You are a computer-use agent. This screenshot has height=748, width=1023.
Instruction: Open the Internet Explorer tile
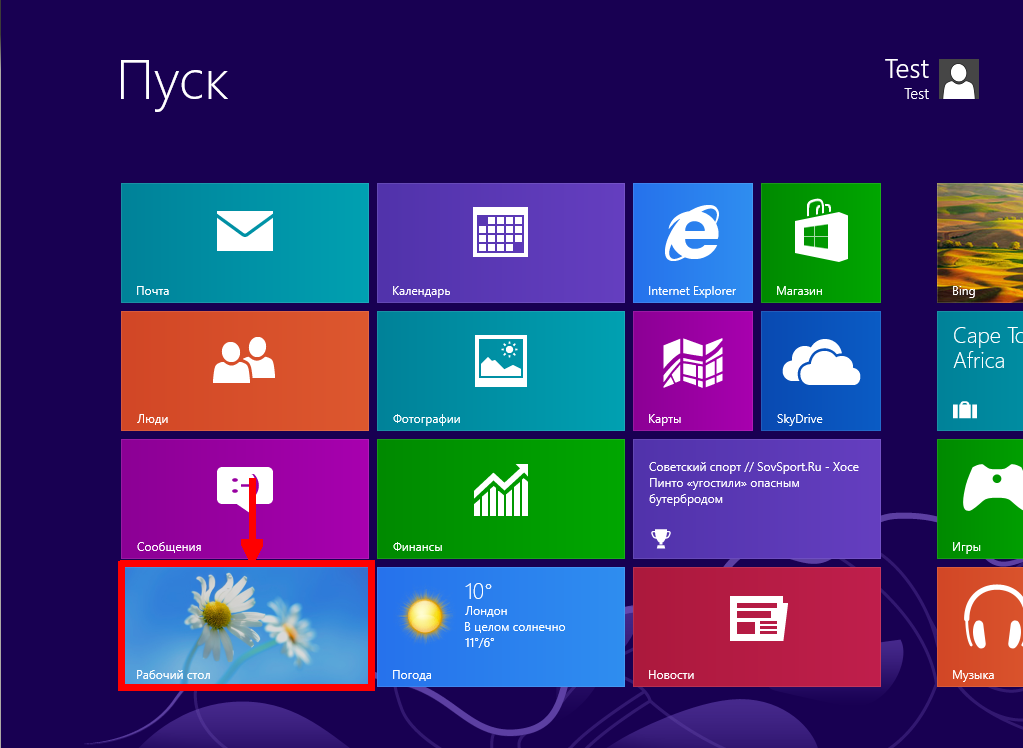tap(692, 243)
